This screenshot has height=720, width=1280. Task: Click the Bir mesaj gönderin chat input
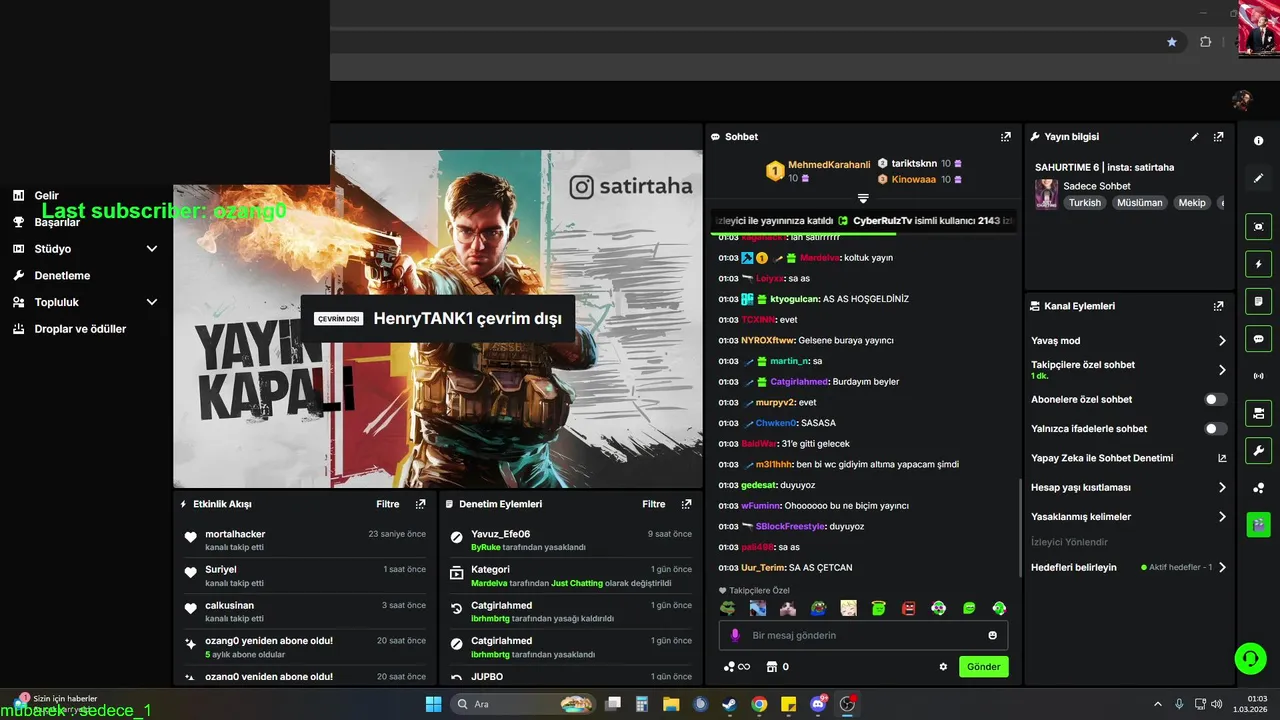(864, 635)
